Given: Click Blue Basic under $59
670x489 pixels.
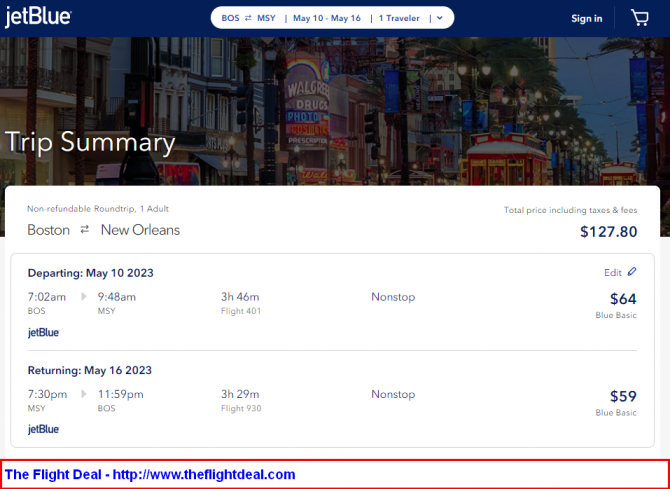Looking at the screenshot, I should point(616,413).
